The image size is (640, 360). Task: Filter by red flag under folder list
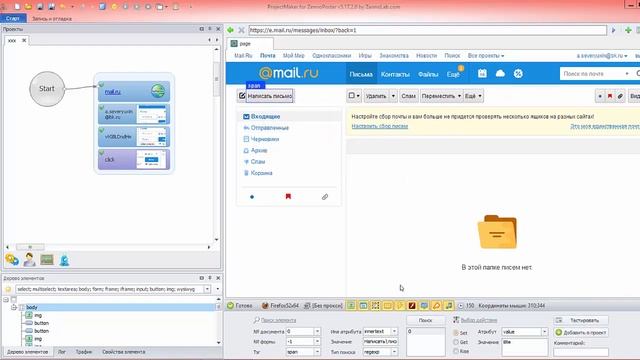coord(288,197)
